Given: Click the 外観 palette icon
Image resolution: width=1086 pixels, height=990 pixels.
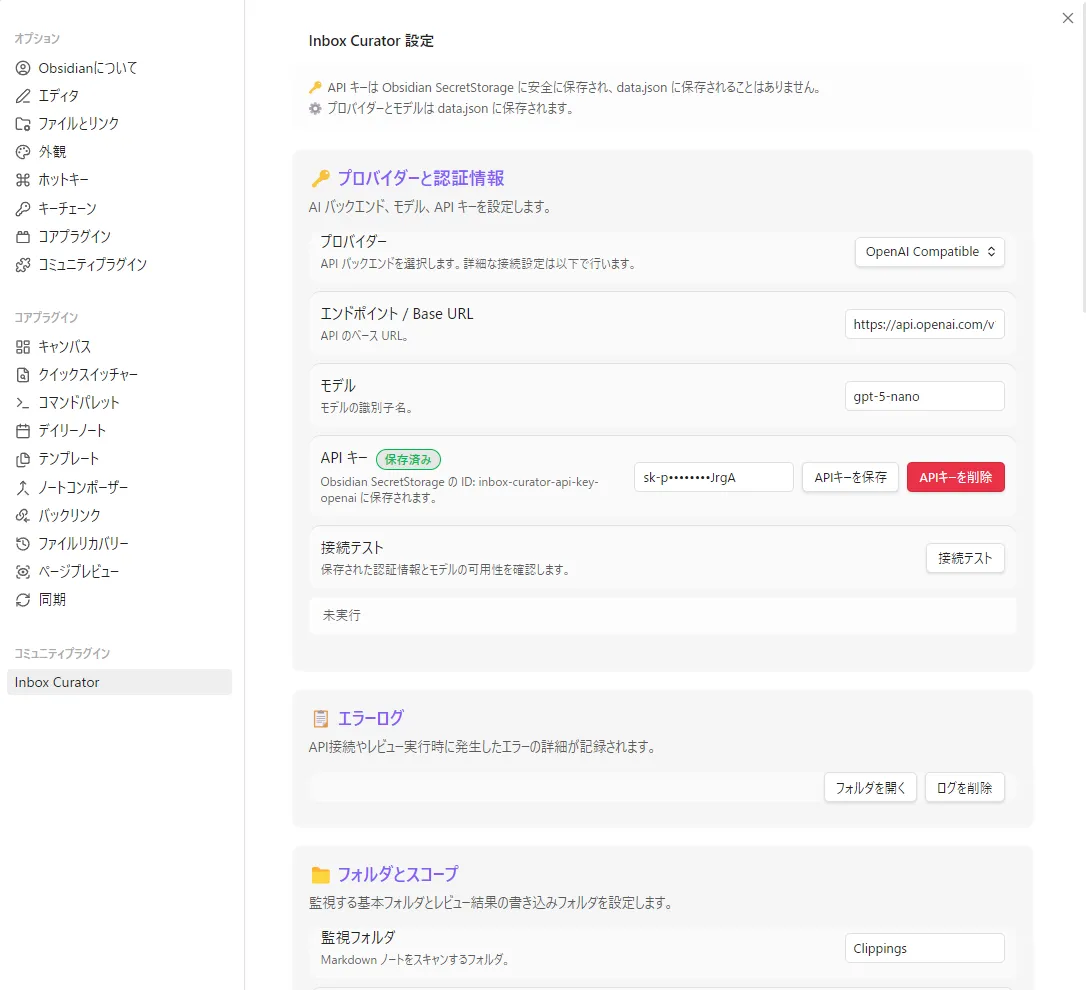Looking at the screenshot, I should point(23,152).
